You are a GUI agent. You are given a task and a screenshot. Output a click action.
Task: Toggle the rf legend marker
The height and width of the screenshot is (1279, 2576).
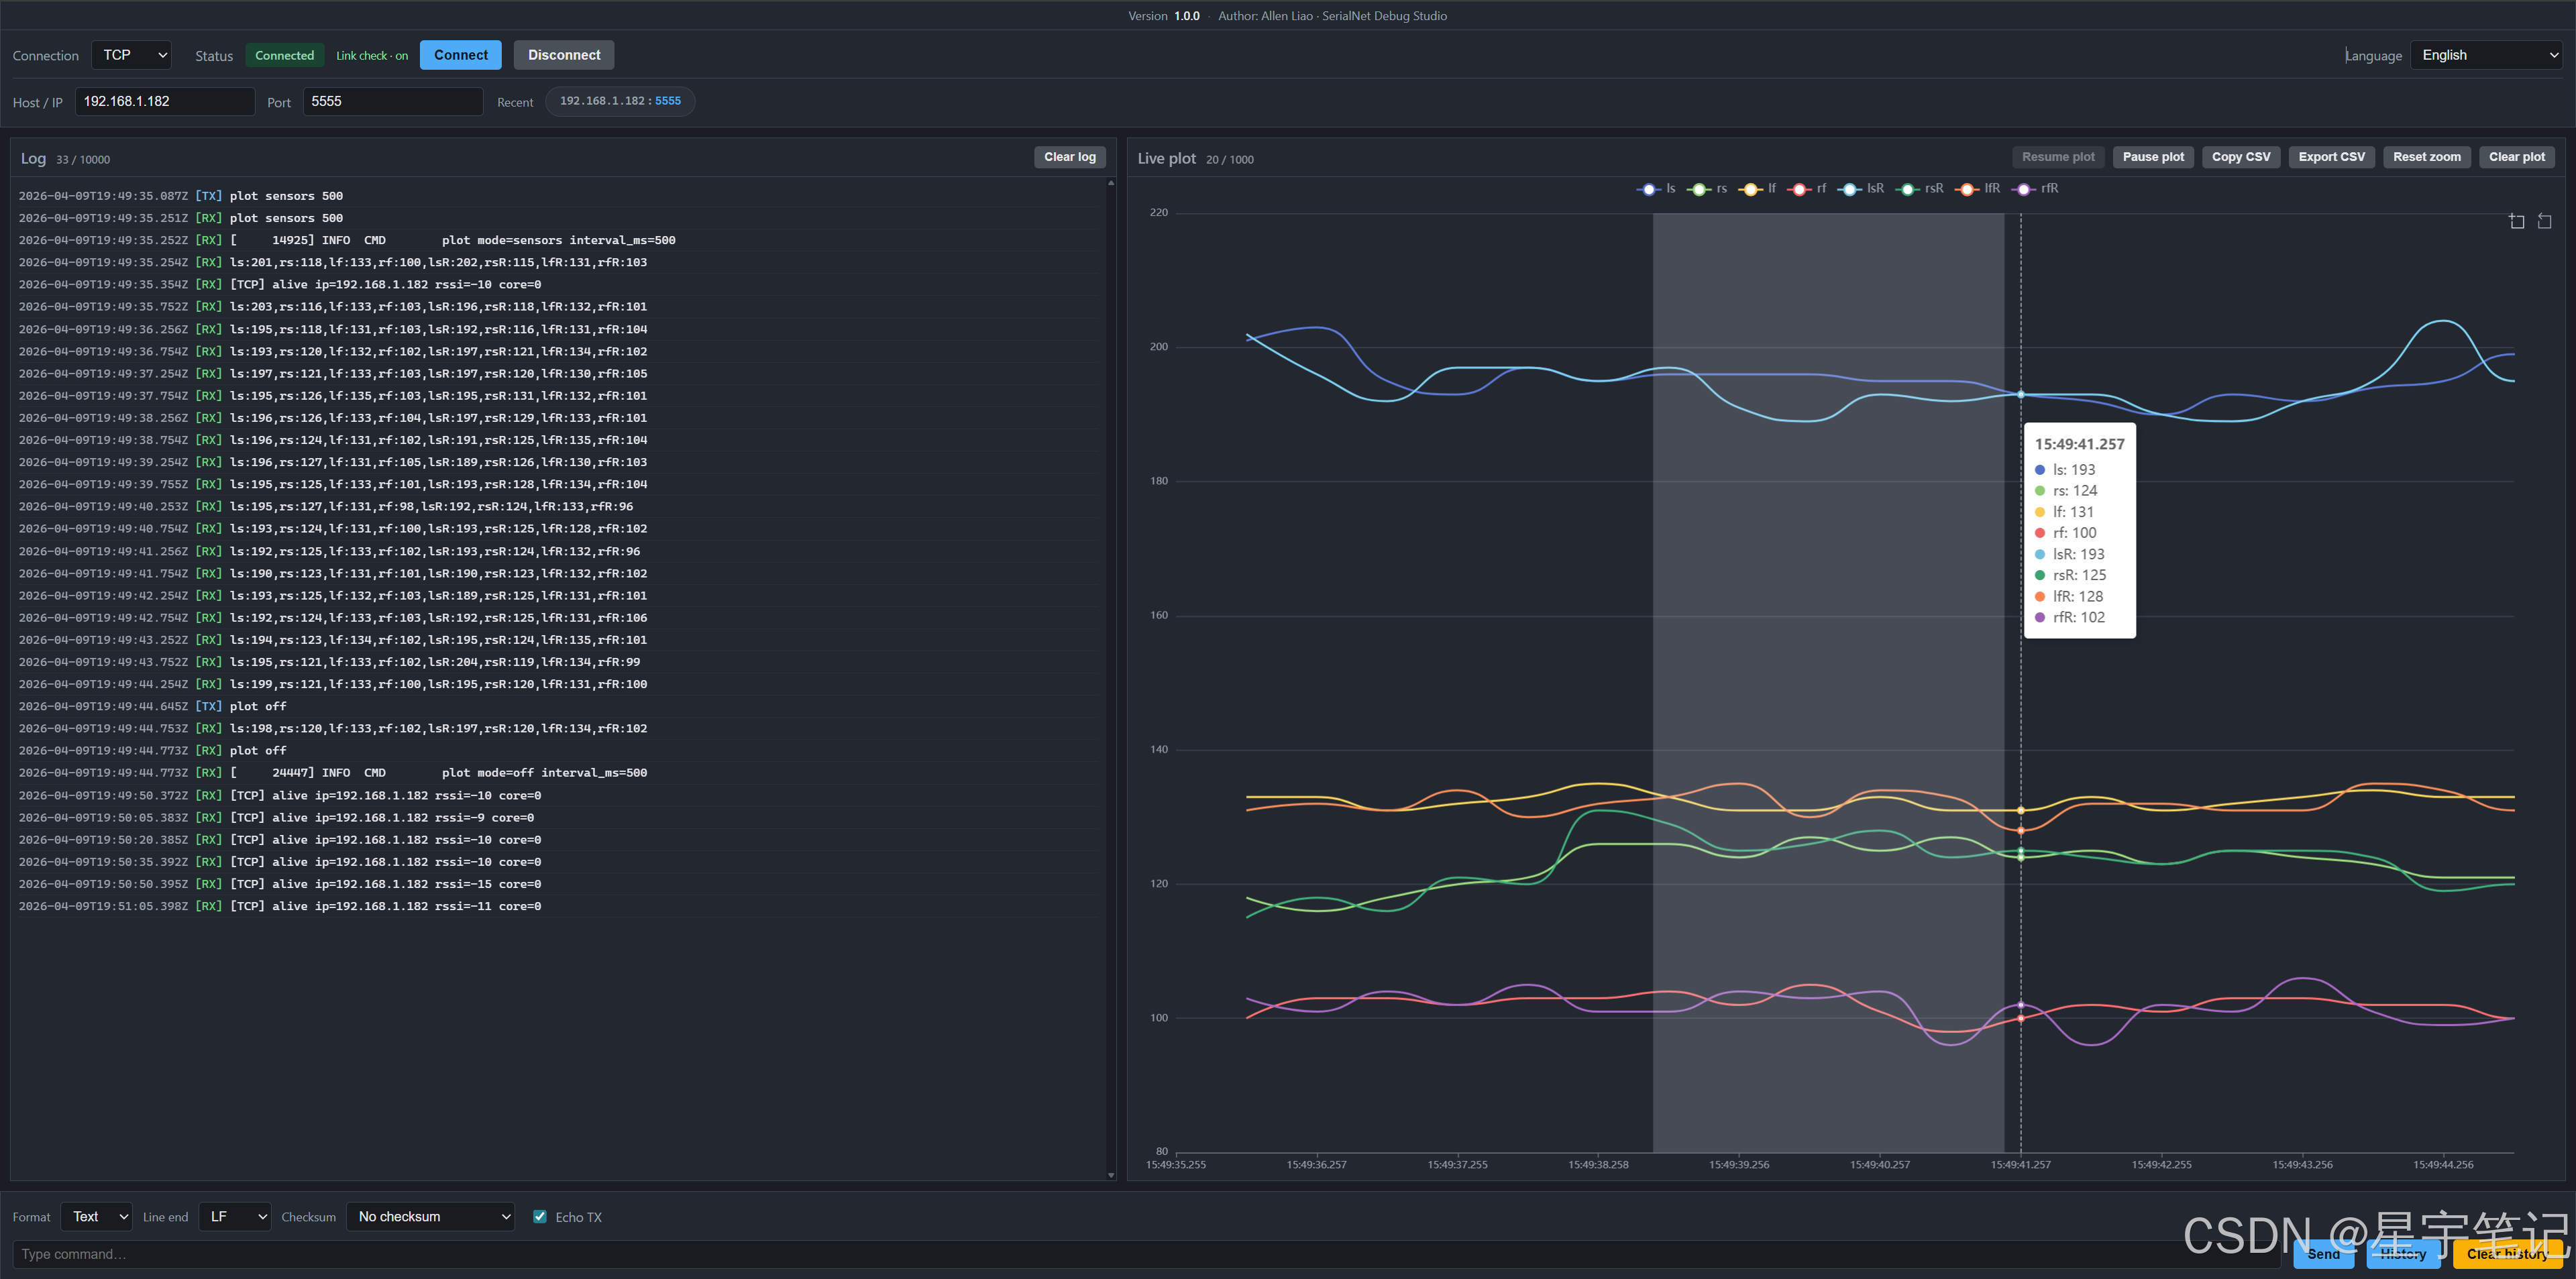click(1800, 189)
